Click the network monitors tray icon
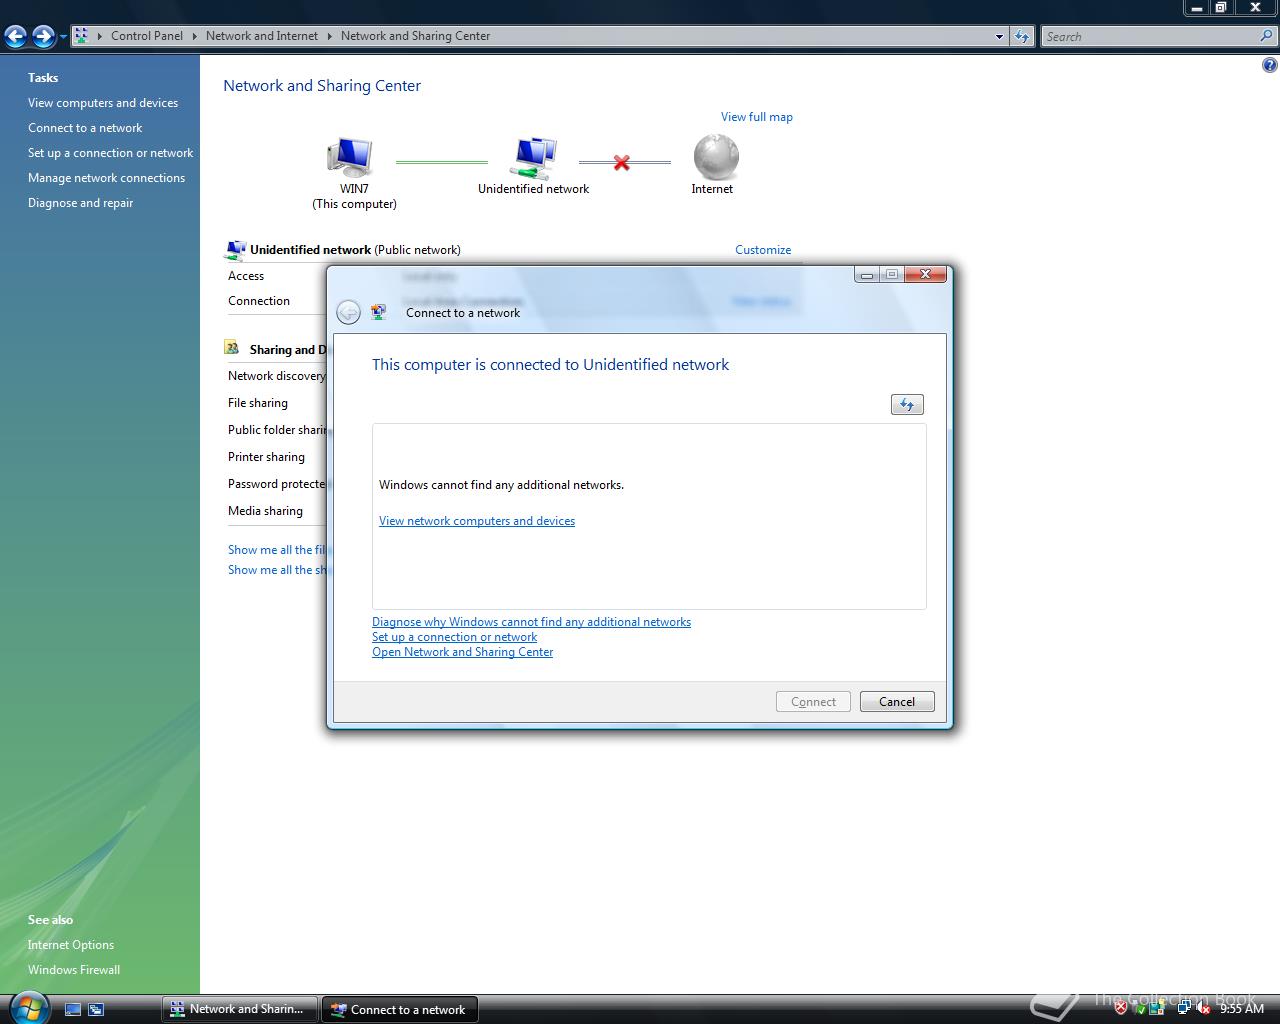The height and width of the screenshot is (1024, 1280). pos(1184,1009)
